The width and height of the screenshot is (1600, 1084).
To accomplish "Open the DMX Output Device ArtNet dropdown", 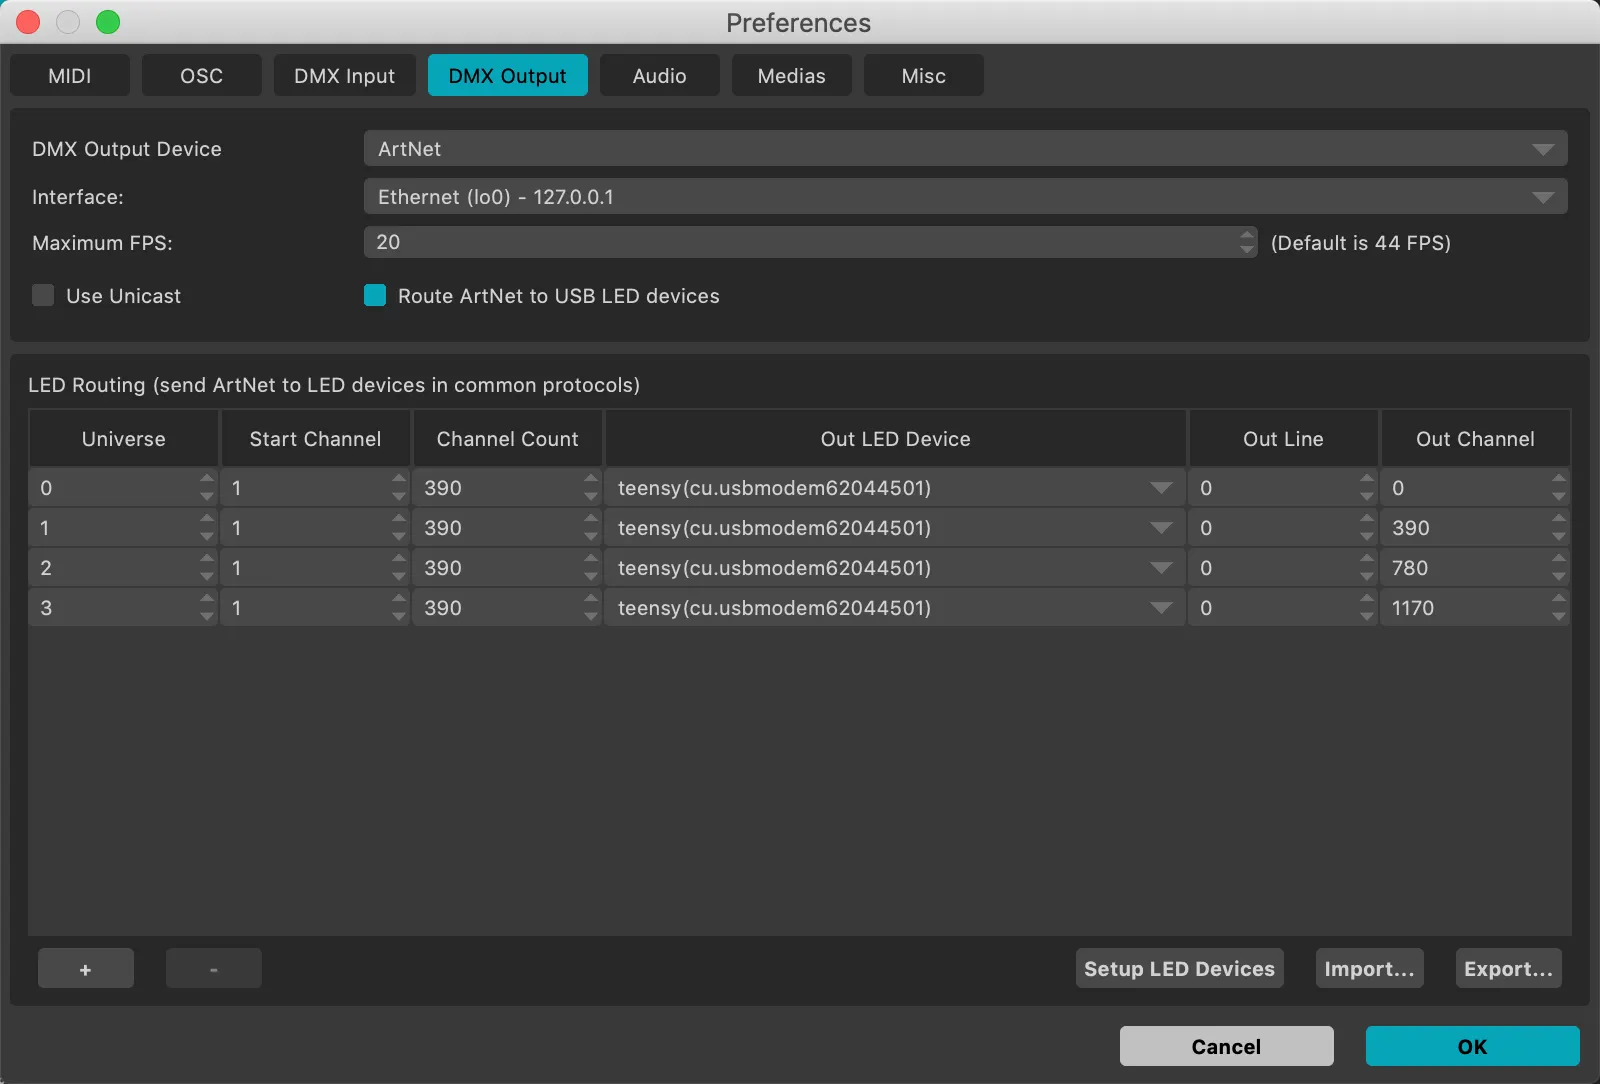I will [966, 149].
